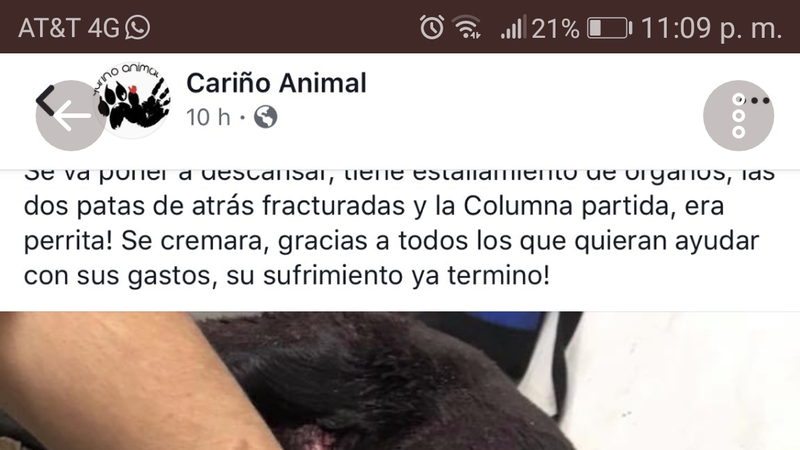Open the injured dog photo
The width and height of the screenshot is (800, 450).
pos(400,381)
